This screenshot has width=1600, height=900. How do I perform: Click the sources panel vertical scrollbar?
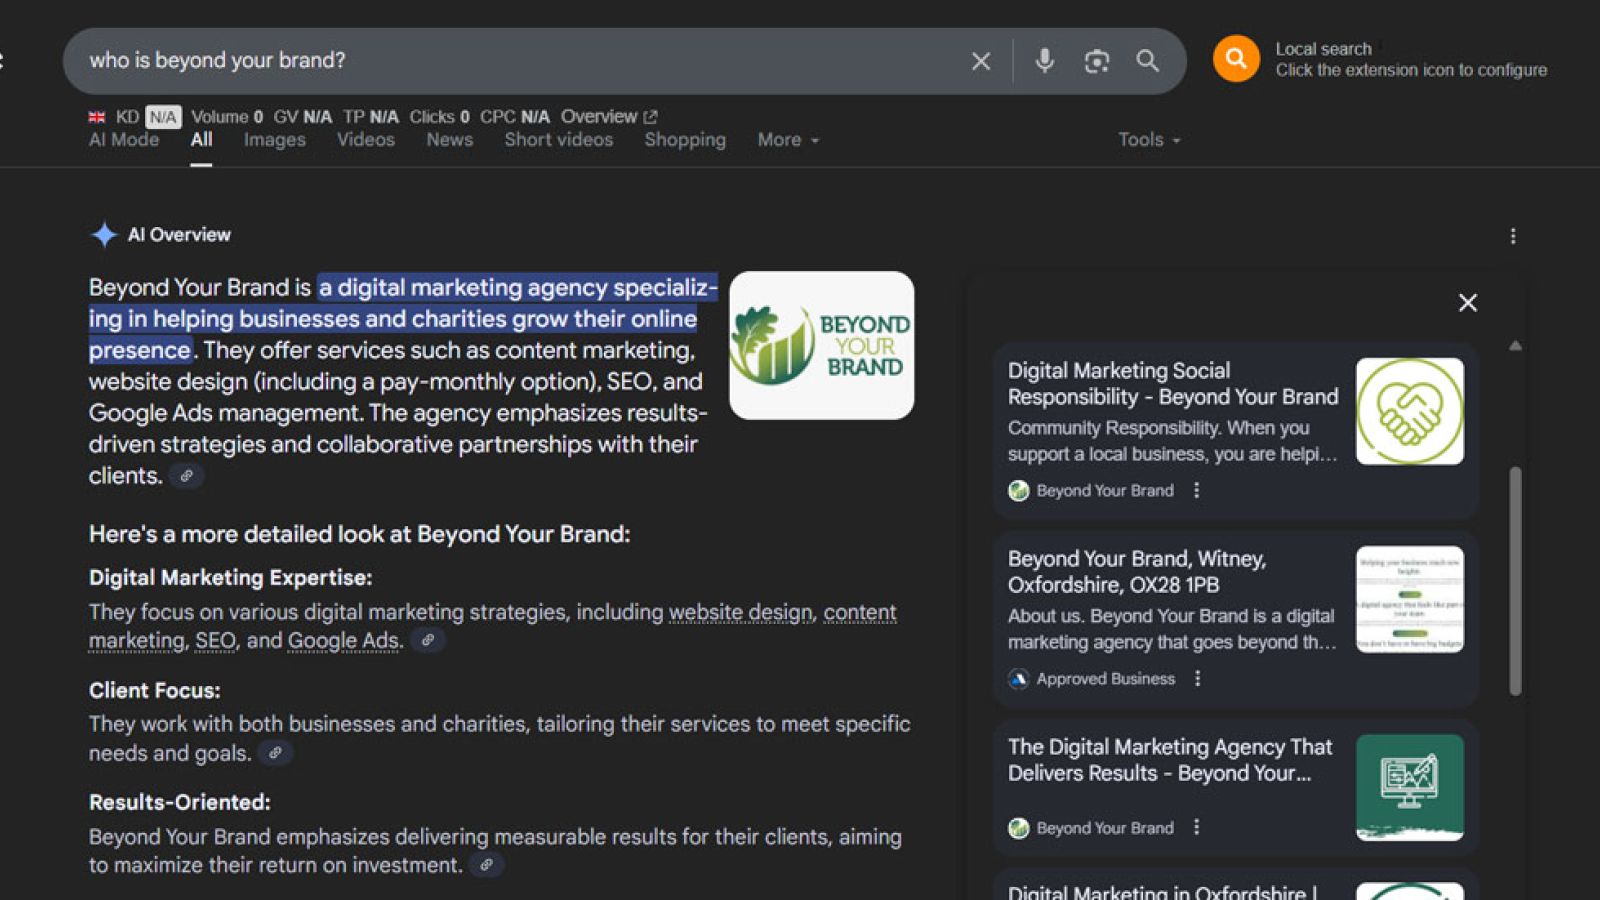(1515, 580)
